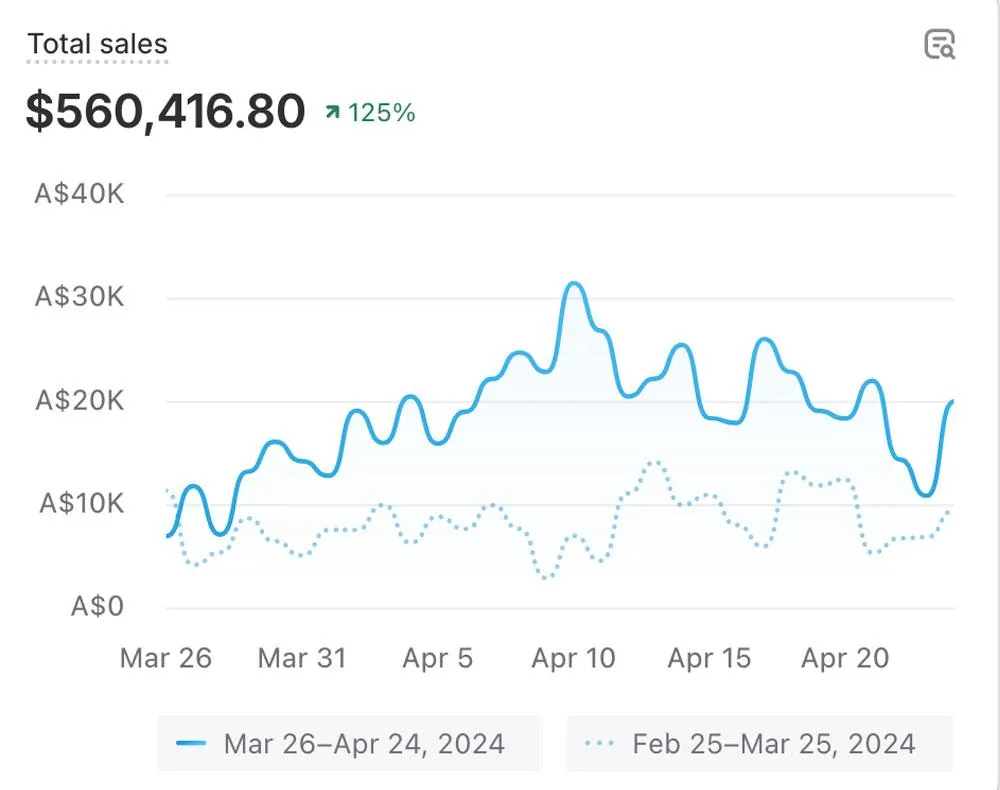Click the dotted line legend marker
The image size is (1000, 790).
click(x=599, y=744)
